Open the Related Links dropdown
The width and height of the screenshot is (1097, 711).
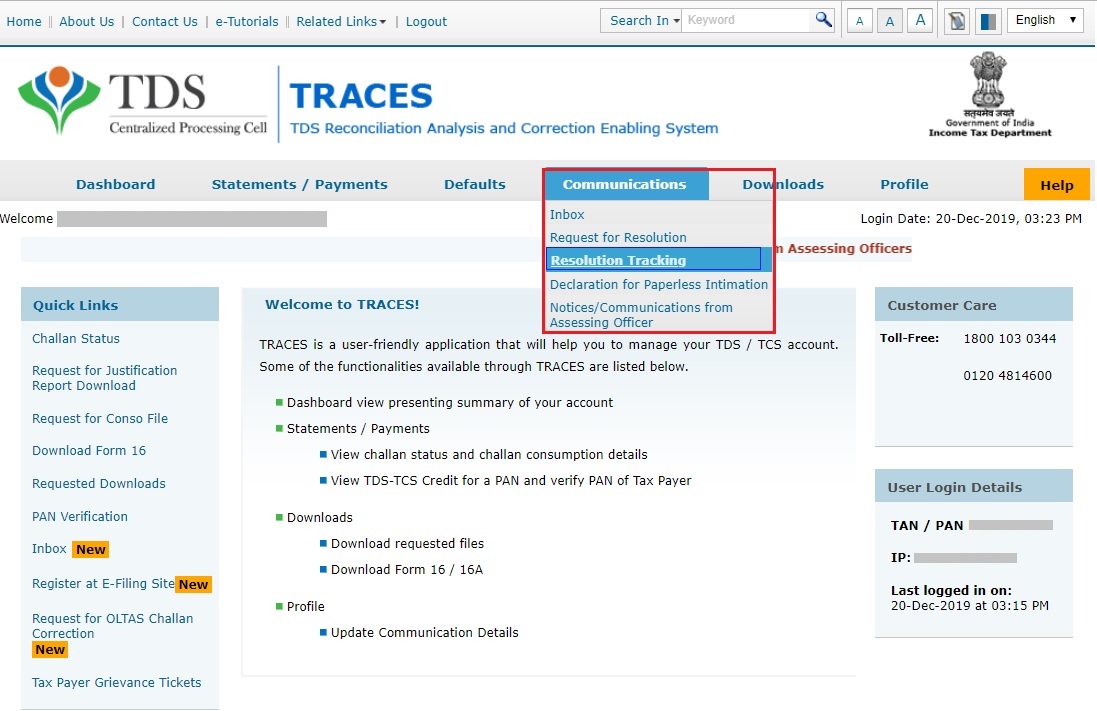click(x=341, y=21)
